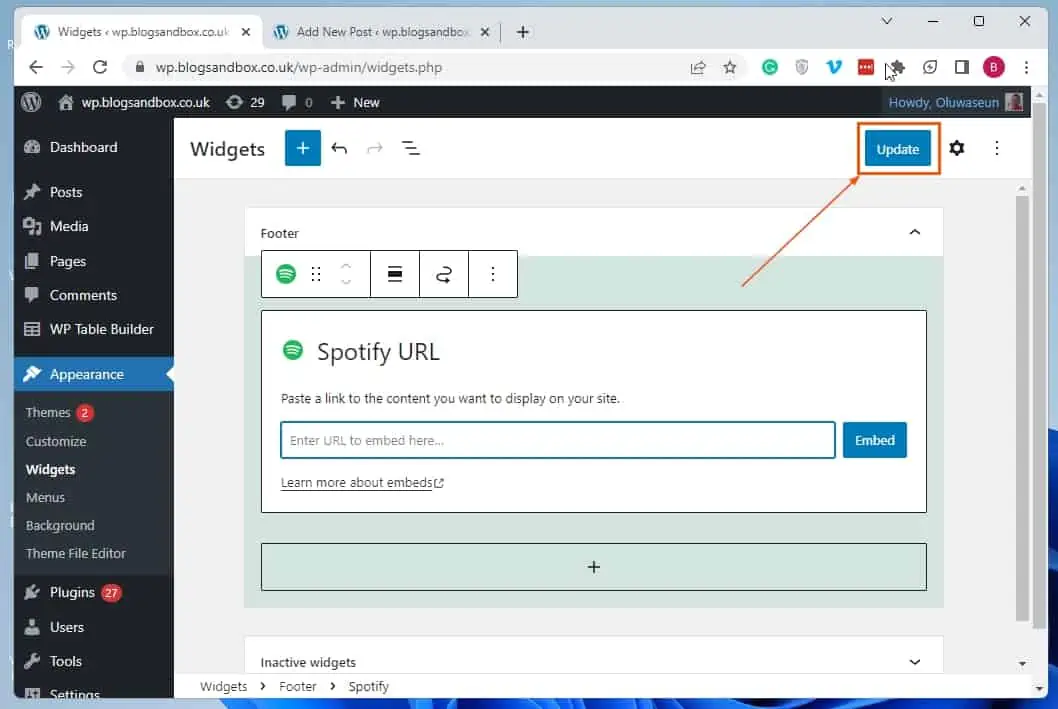
Task: Click the Embed button
Action: (x=874, y=440)
